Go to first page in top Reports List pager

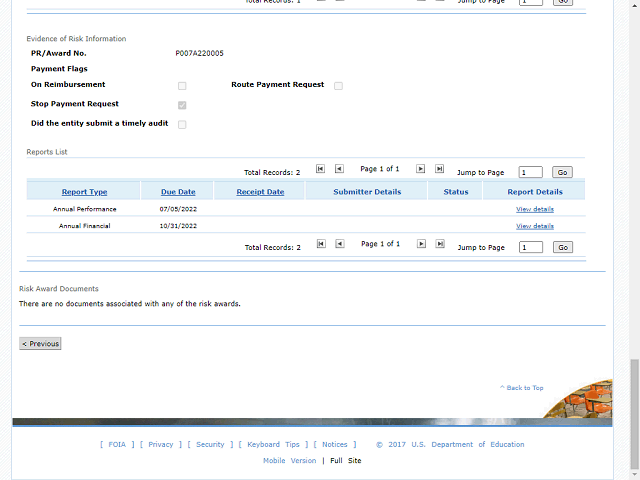(x=320, y=169)
